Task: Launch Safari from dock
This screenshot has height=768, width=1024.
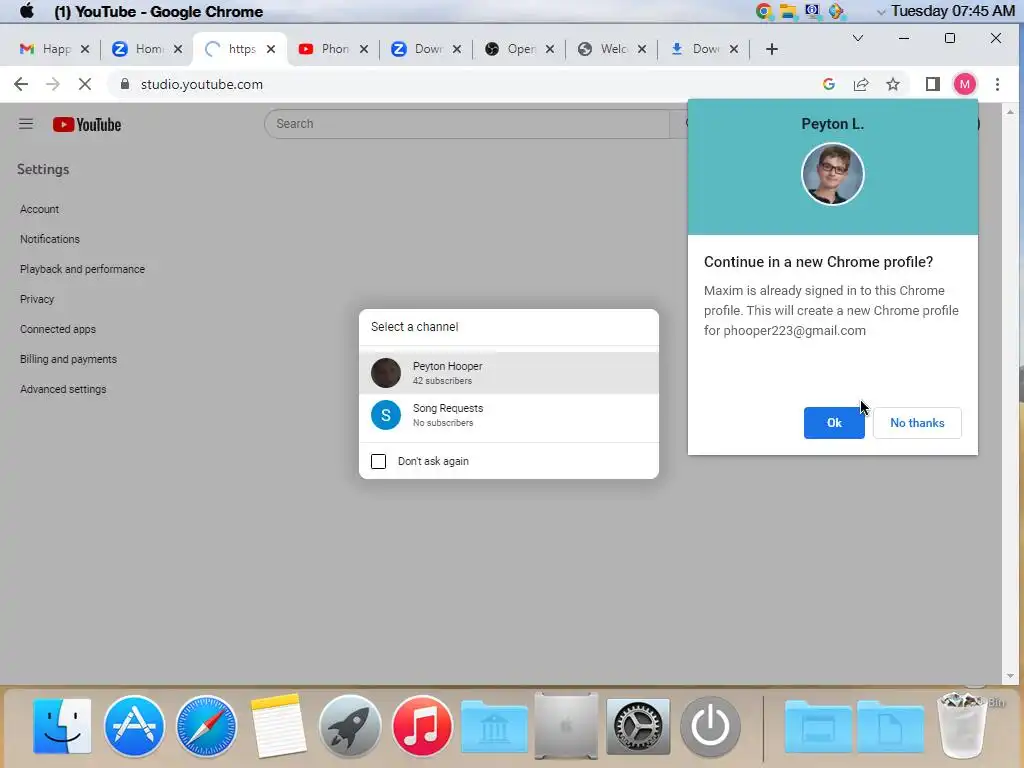Action: click(206, 726)
